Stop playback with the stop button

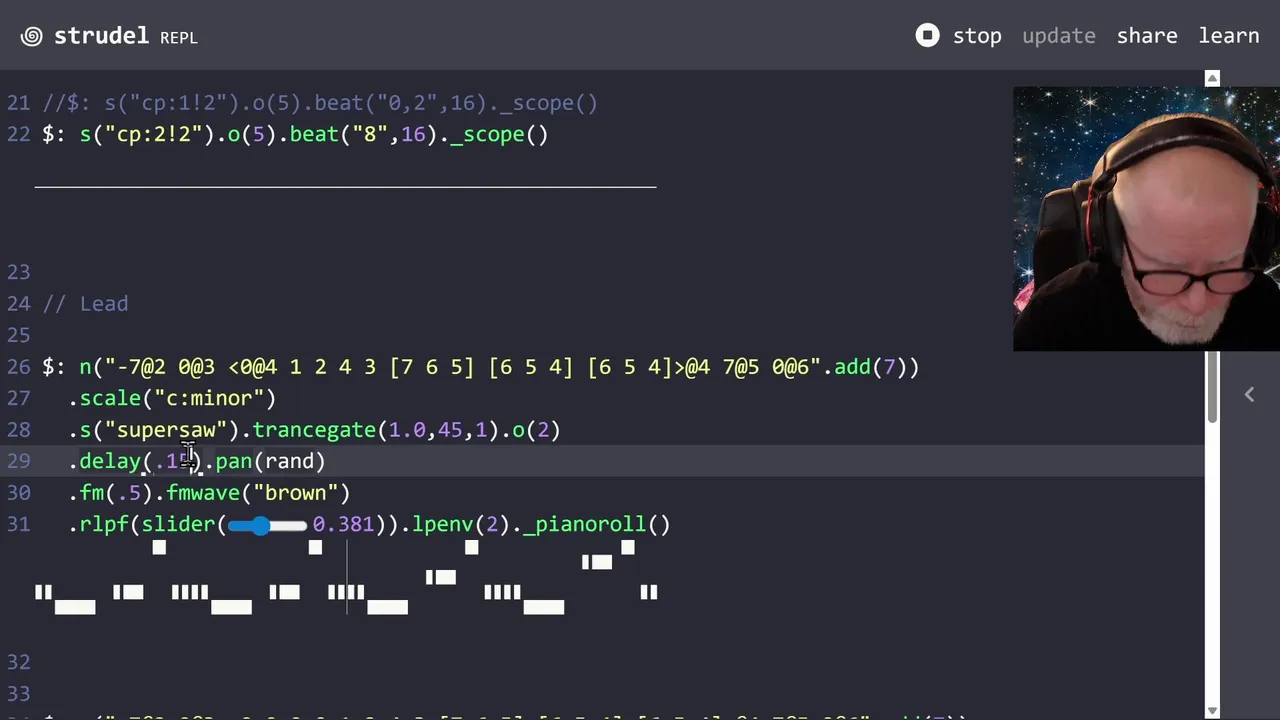pyautogui.click(x=958, y=36)
